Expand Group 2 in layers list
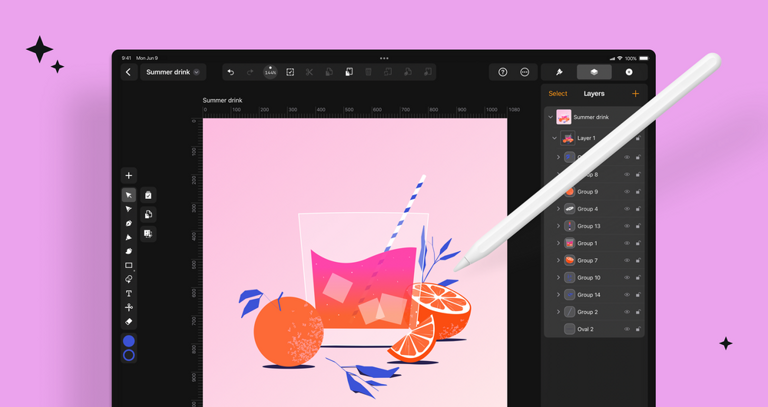The width and height of the screenshot is (768, 407). click(x=558, y=312)
